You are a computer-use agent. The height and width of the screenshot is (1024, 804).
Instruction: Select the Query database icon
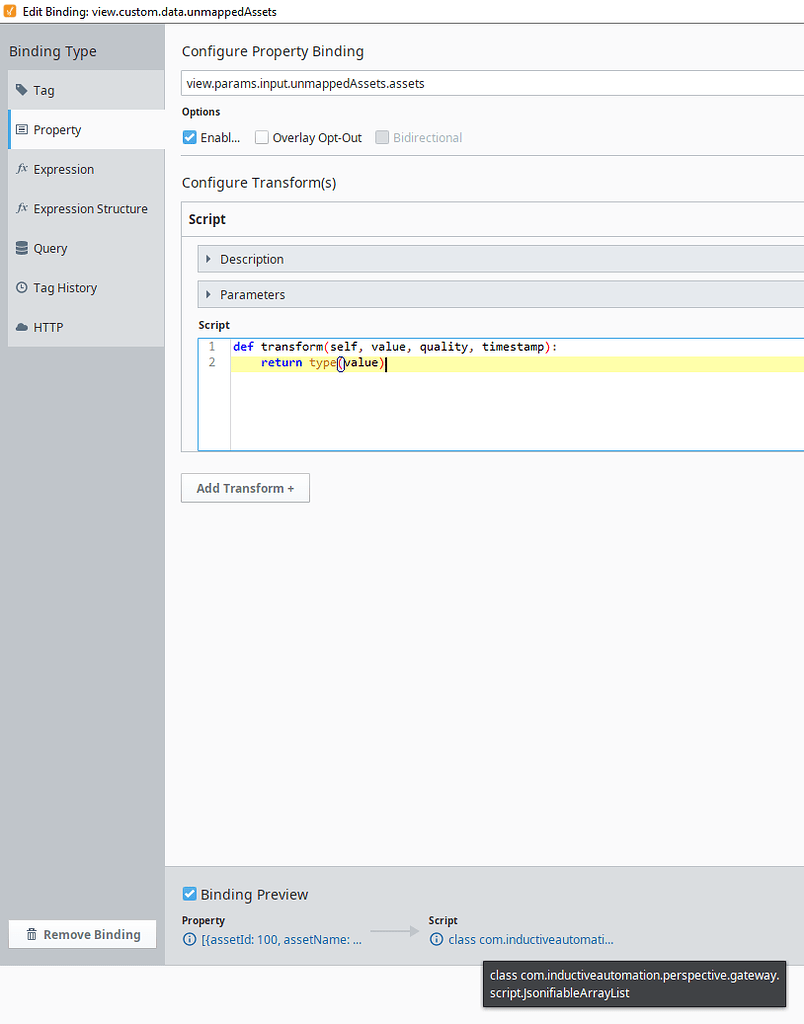click(21, 248)
